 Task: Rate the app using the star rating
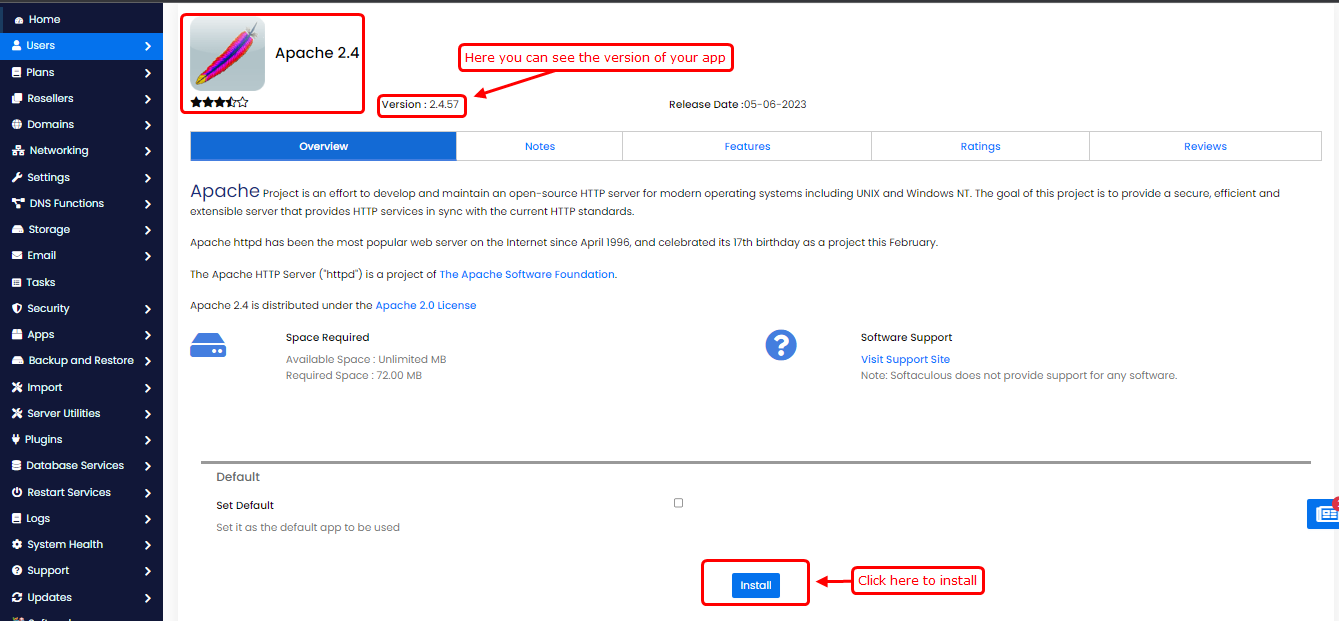click(219, 102)
